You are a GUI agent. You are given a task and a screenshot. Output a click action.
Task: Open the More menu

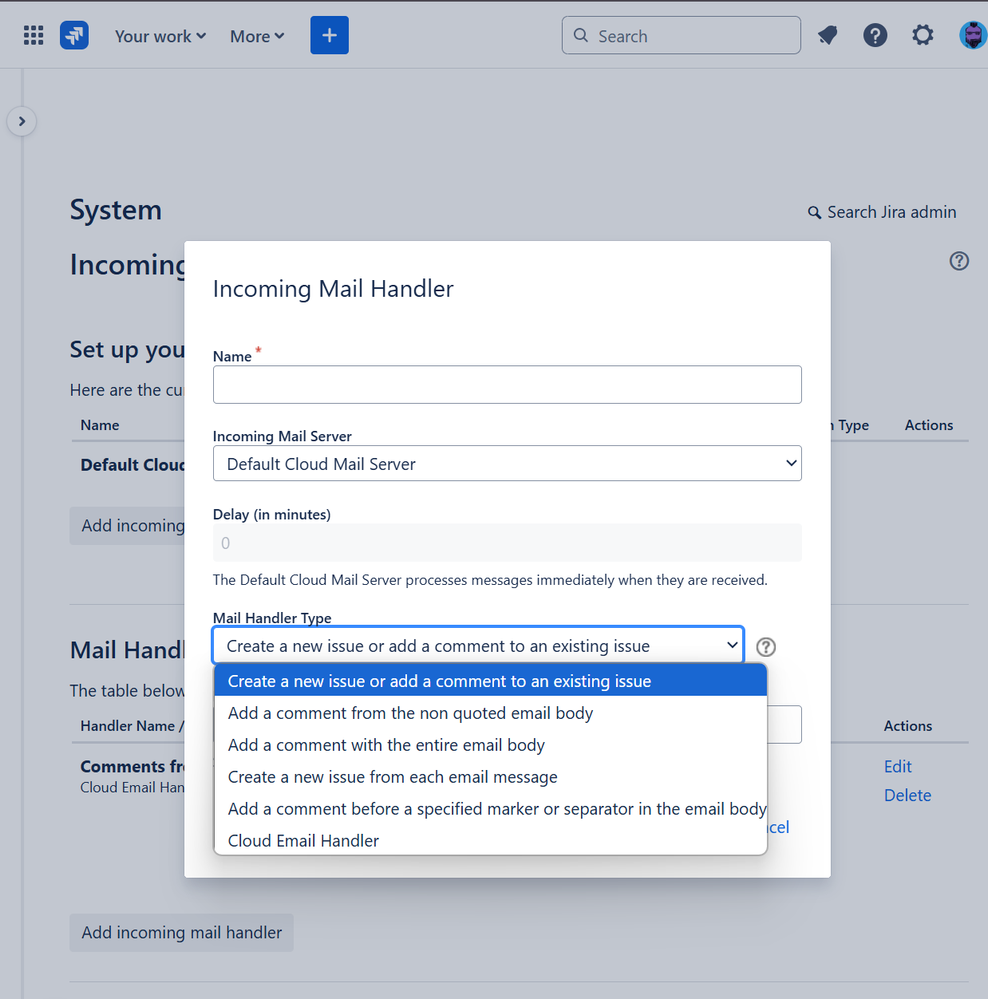coord(257,36)
